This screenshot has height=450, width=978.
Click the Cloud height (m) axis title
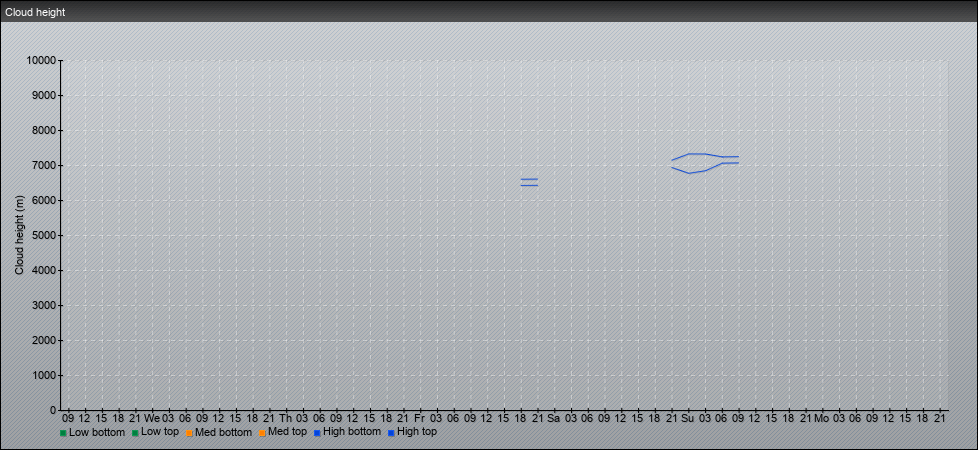tap(19, 235)
